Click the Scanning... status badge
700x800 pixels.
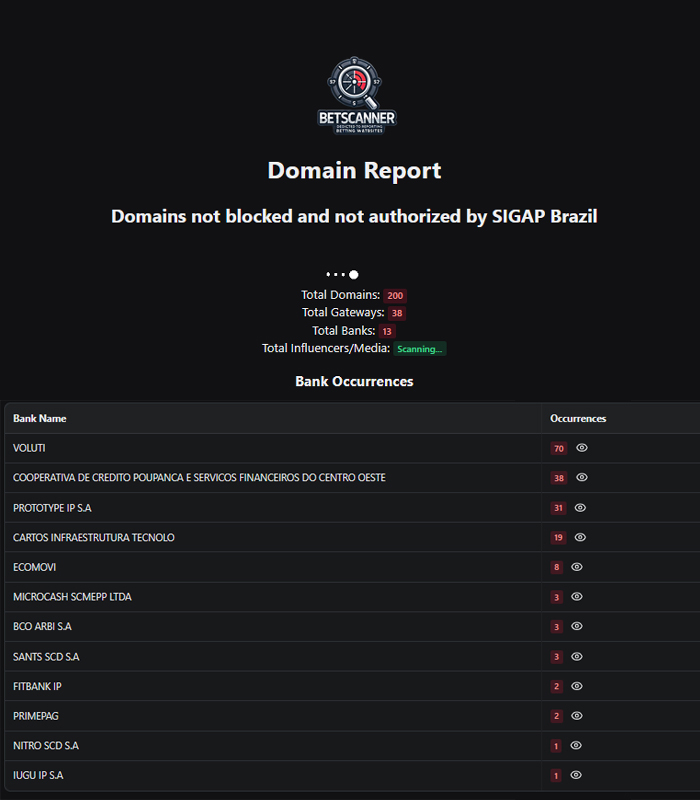point(419,349)
